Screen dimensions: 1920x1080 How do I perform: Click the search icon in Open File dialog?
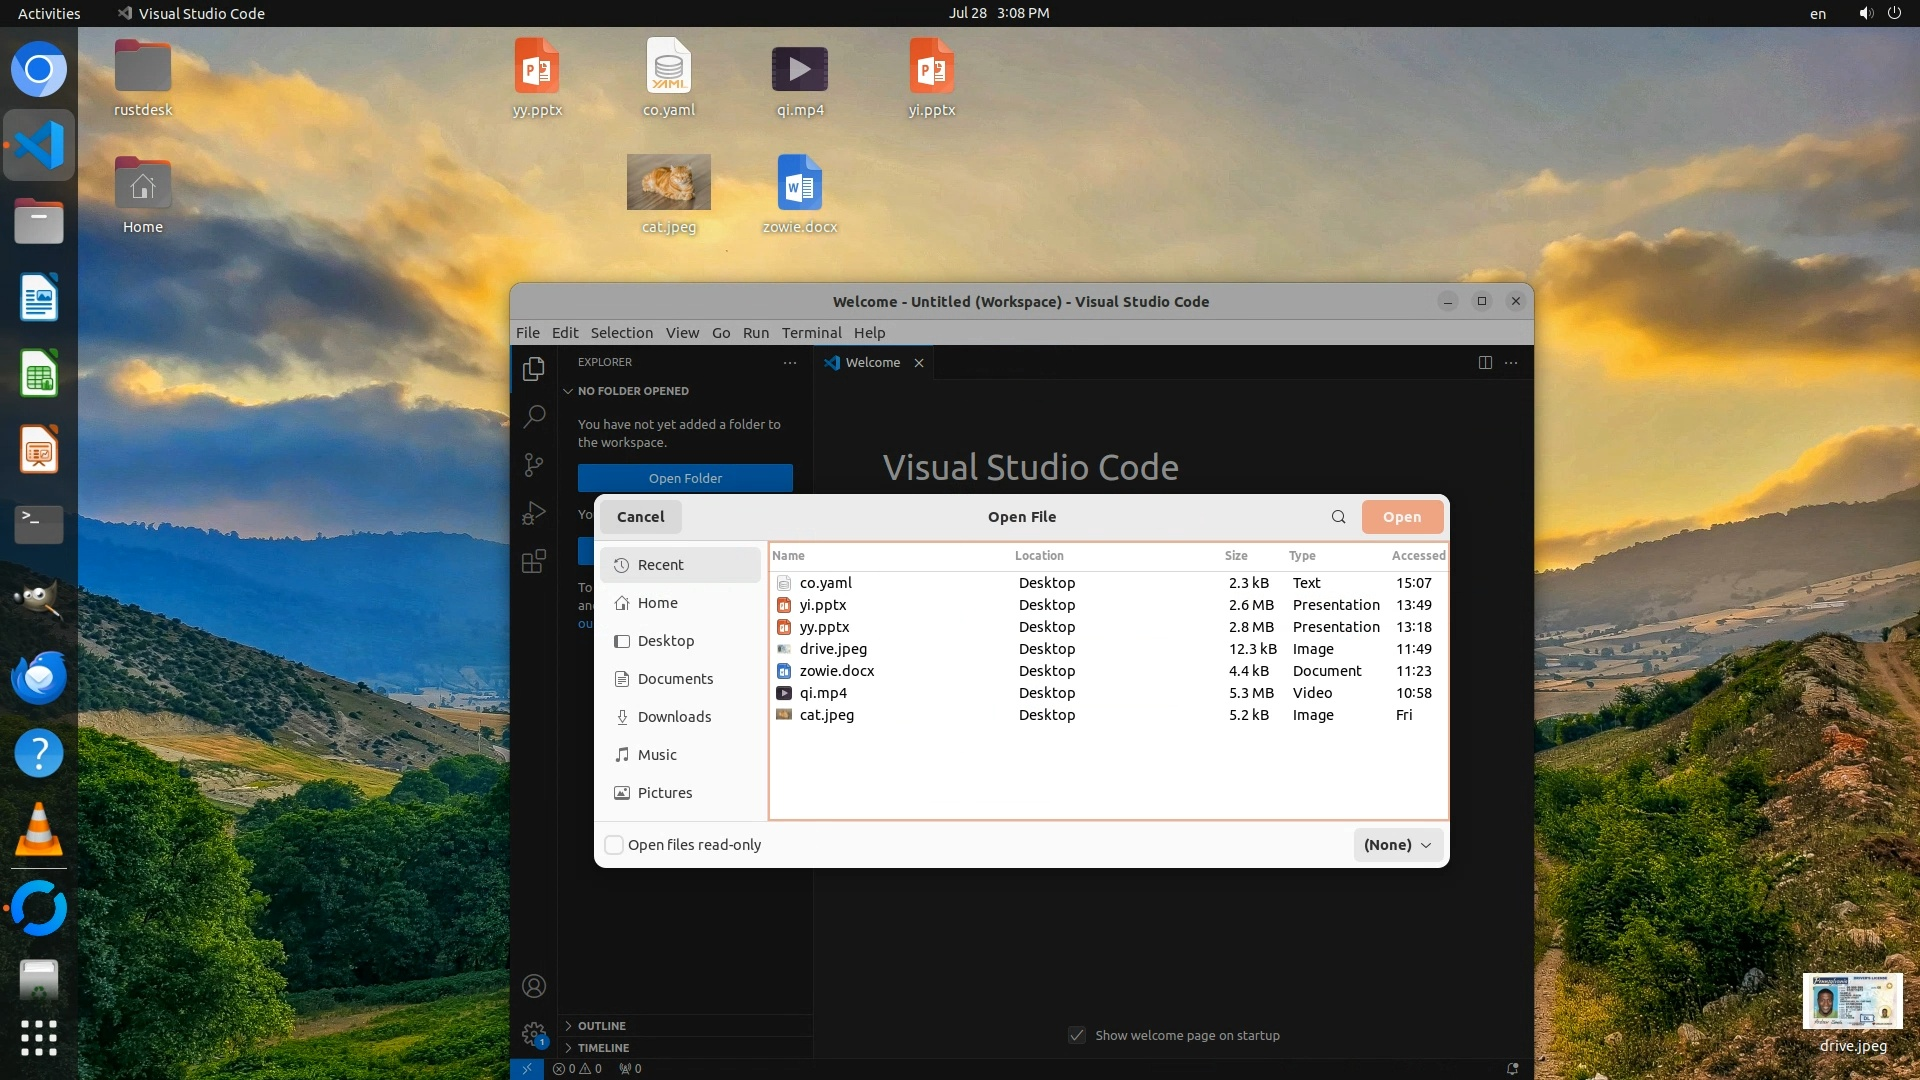tap(1338, 517)
